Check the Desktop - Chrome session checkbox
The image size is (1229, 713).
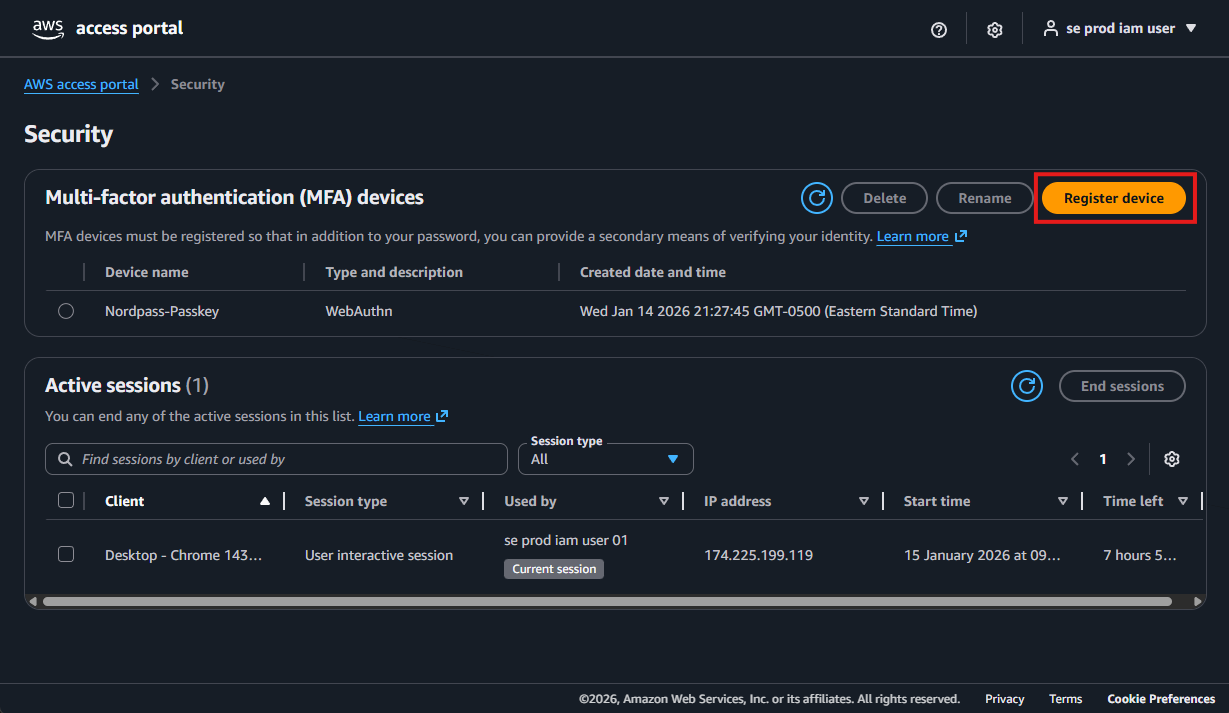tap(66, 554)
